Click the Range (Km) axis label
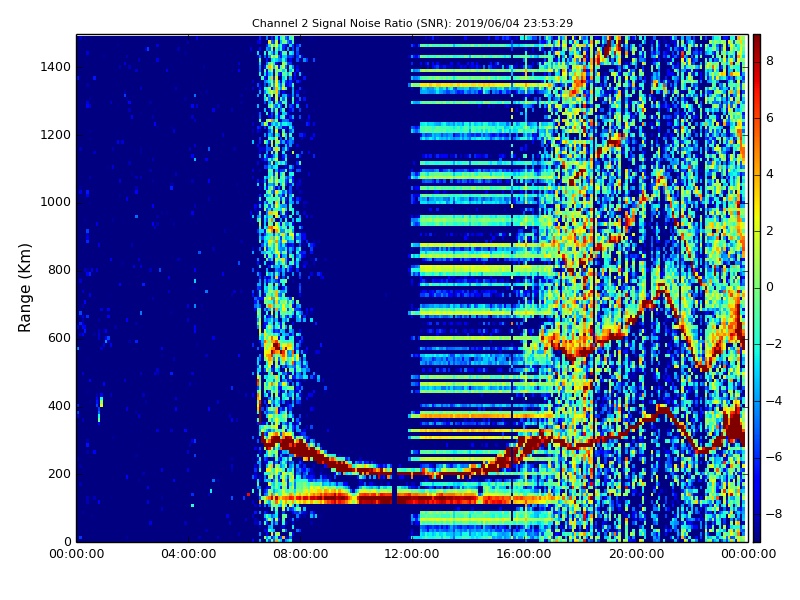This screenshot has width=800, height=600. tap(24, 288)
